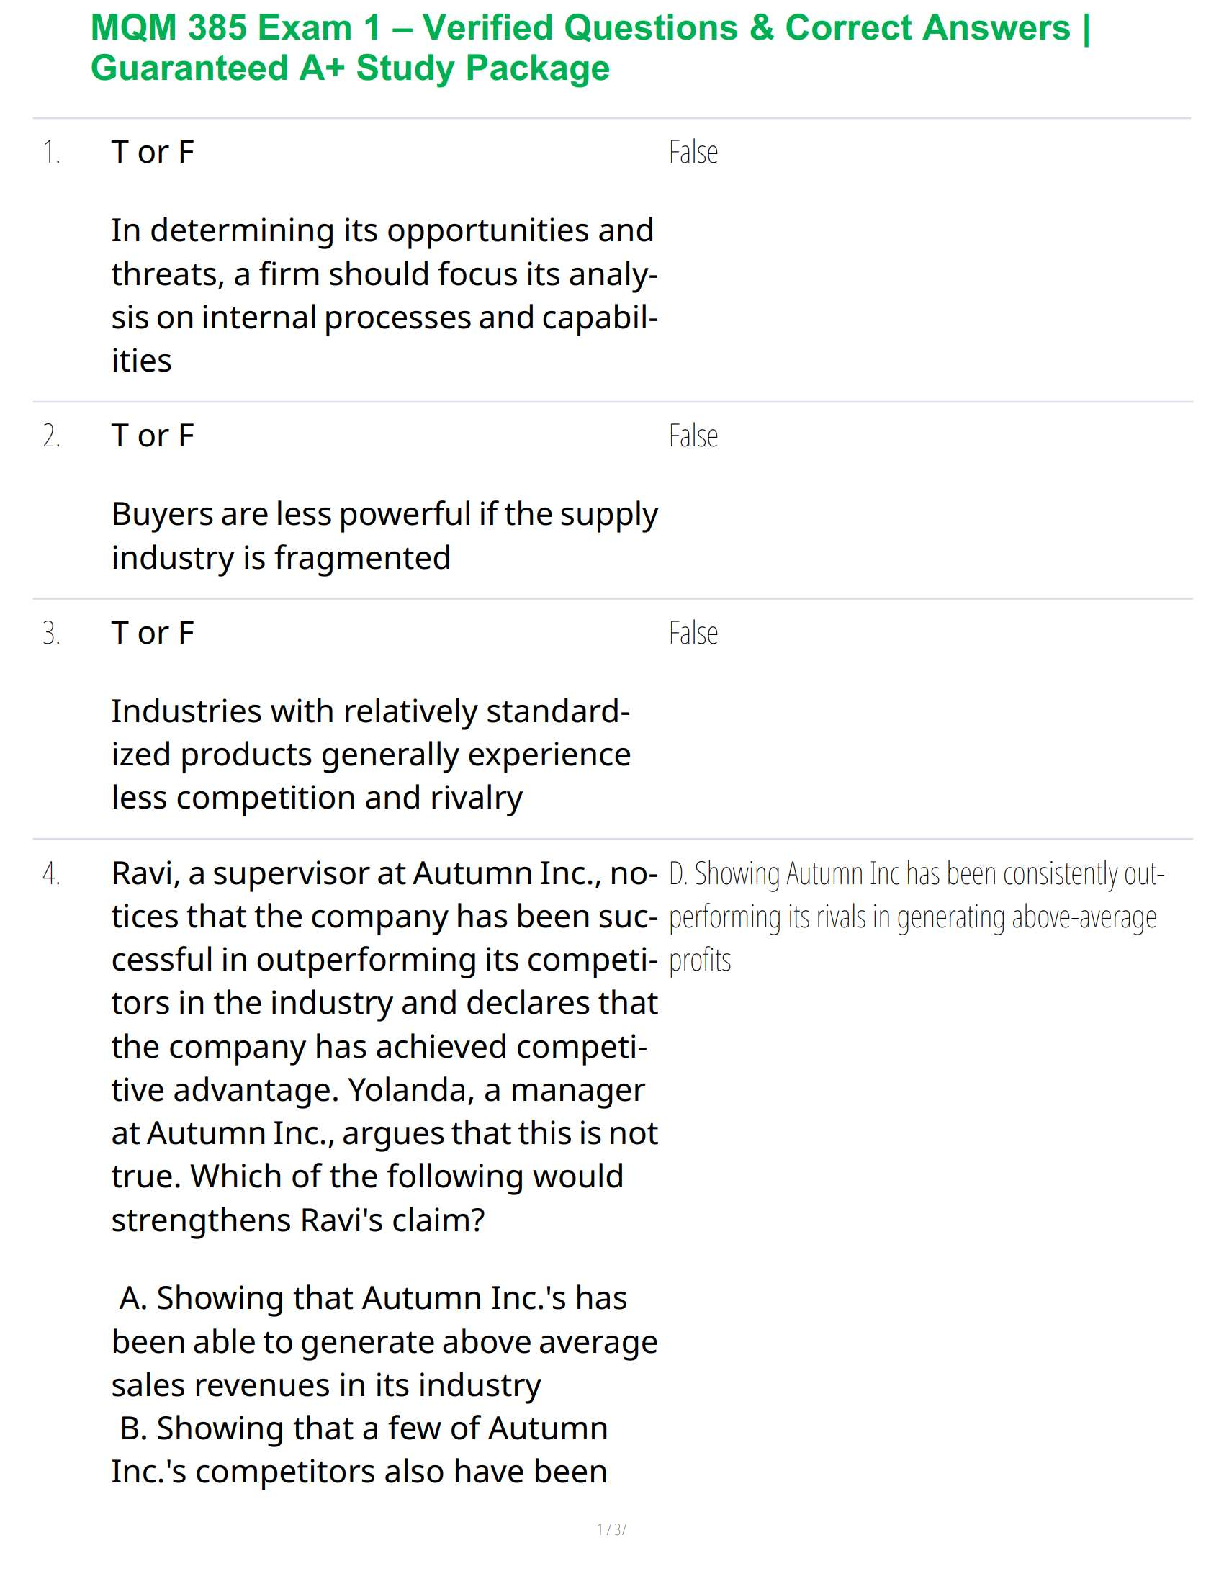
Task: Click the 'Guaranteed A+ Study Package' subtitle line
Action: pyautogui.click(x=350, y=69)
